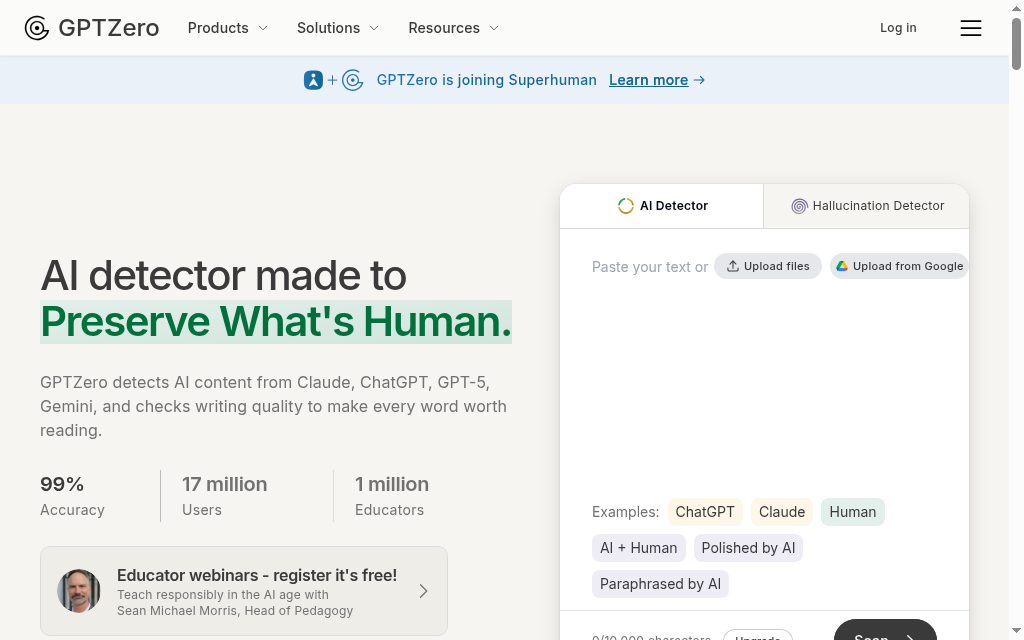Click the Sean Michael Morris portrait thumbnail
The height and width of the screenshot is (640, 1024).
79,591
